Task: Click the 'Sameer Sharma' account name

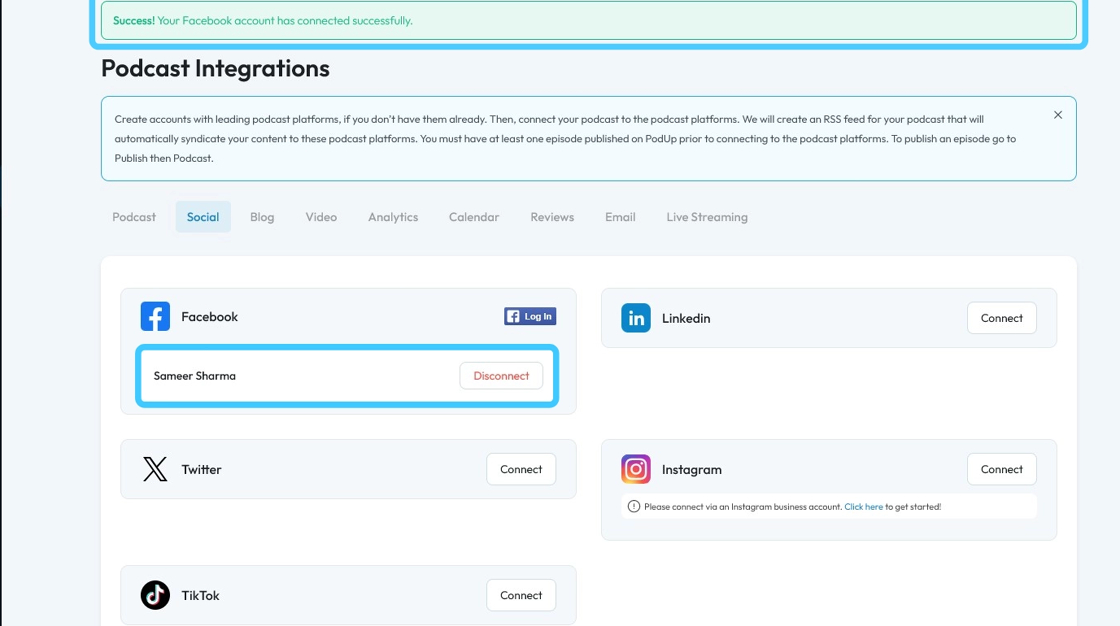Action: tap(194, 376)
